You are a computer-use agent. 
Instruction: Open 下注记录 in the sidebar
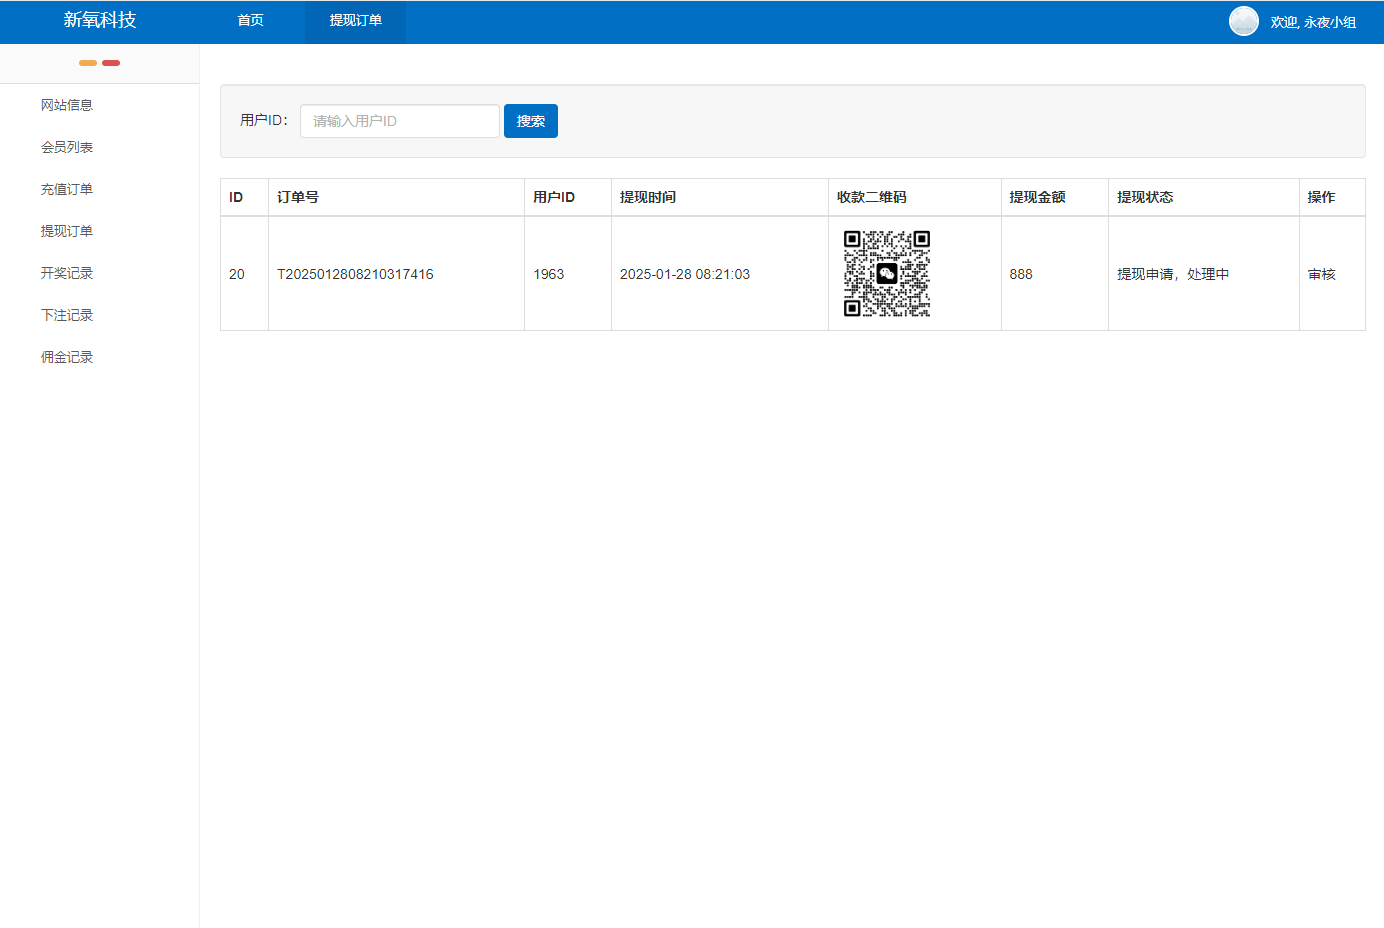tap(67, 314)
